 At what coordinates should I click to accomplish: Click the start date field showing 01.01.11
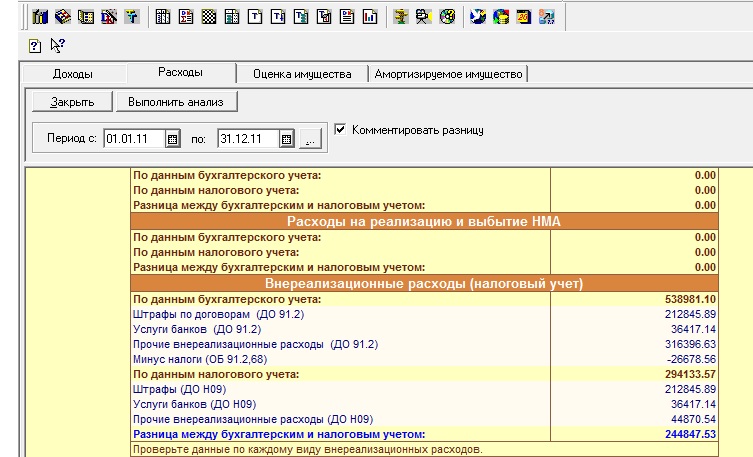[133, 140]
